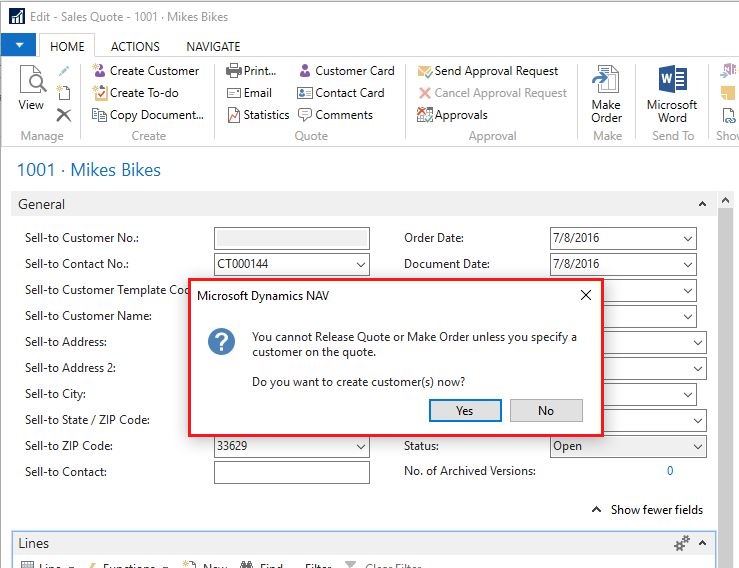739x568 pixels.
Task: Open the Order Date dropdown
Action: coord(688,239)
